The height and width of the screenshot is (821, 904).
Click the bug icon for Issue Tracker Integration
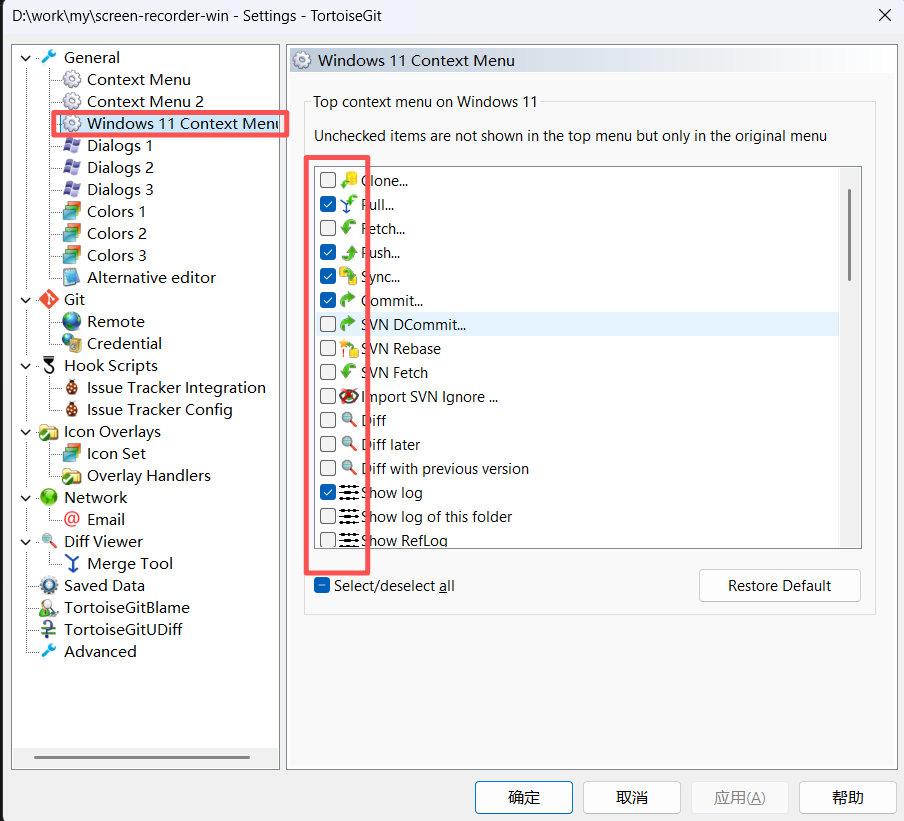pos(71,387)
